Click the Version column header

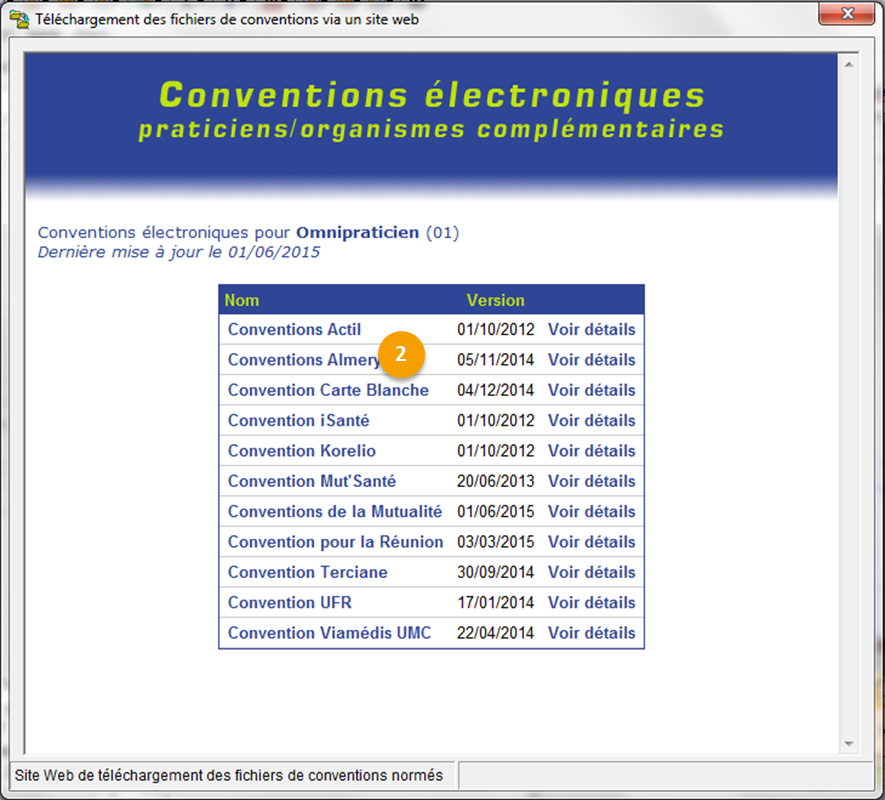[x=496, y=300]
